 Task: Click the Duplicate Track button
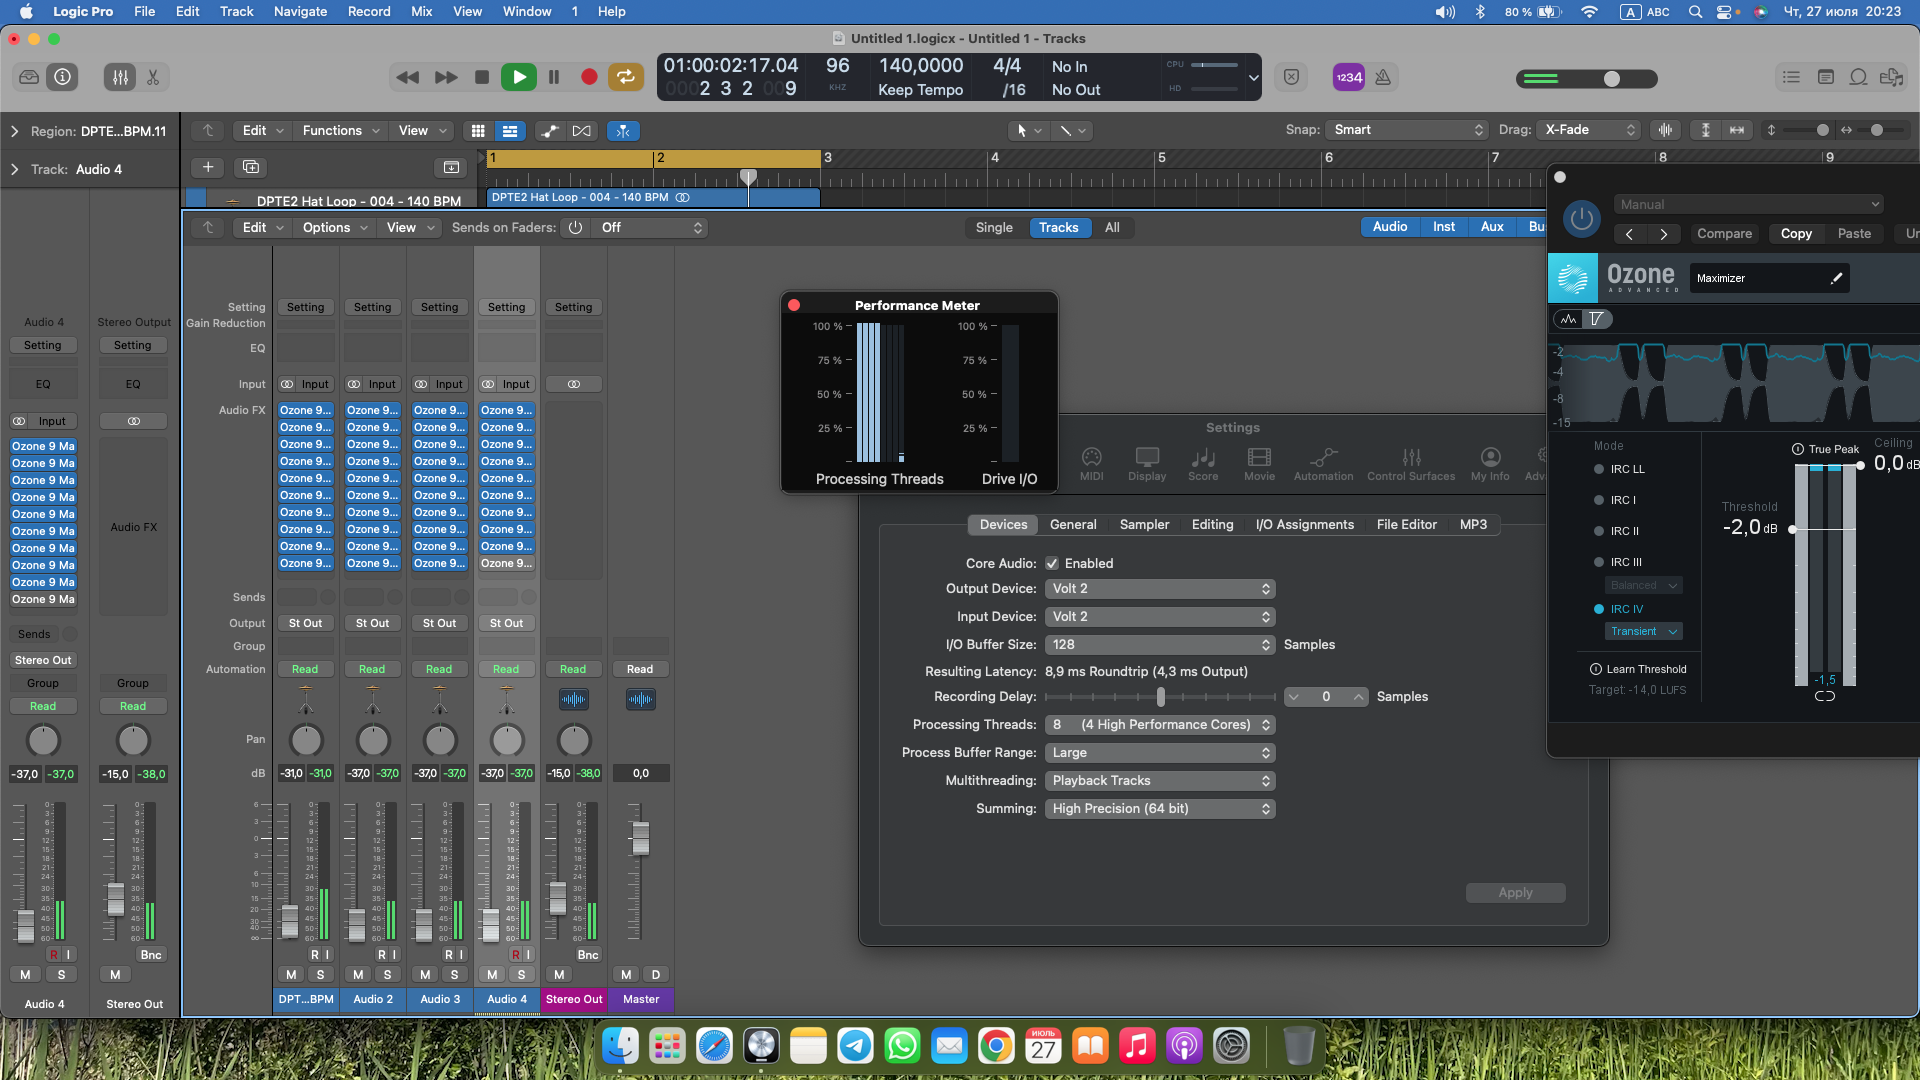(x=251, y=167)
